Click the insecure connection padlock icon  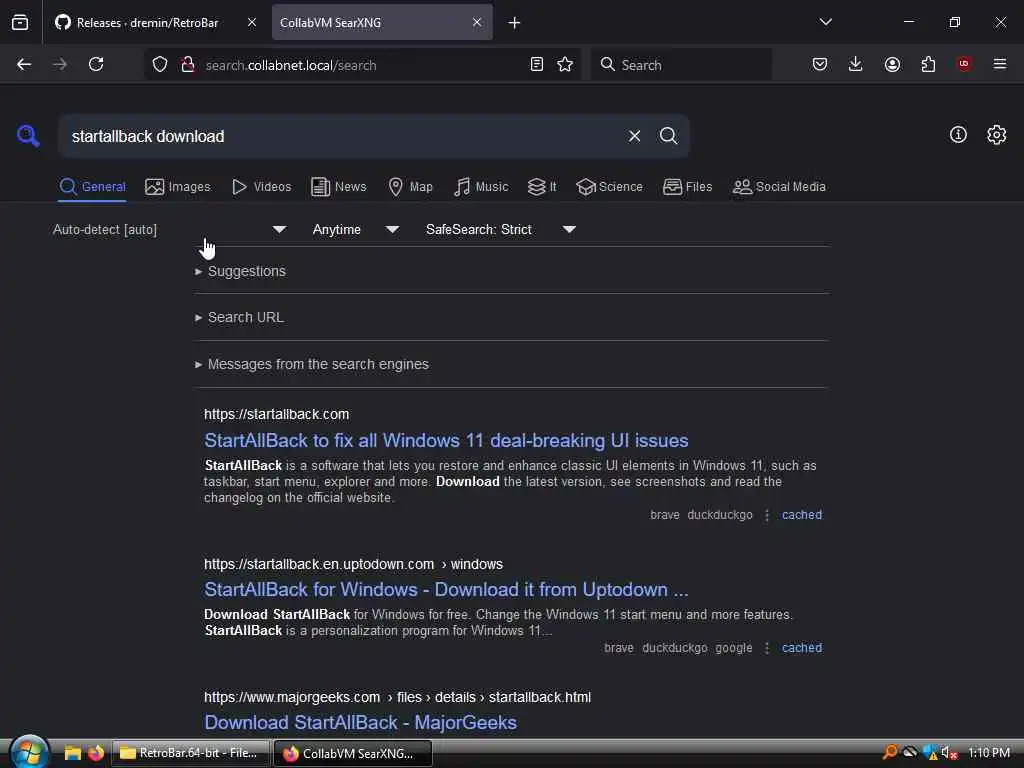coord(188,64)
